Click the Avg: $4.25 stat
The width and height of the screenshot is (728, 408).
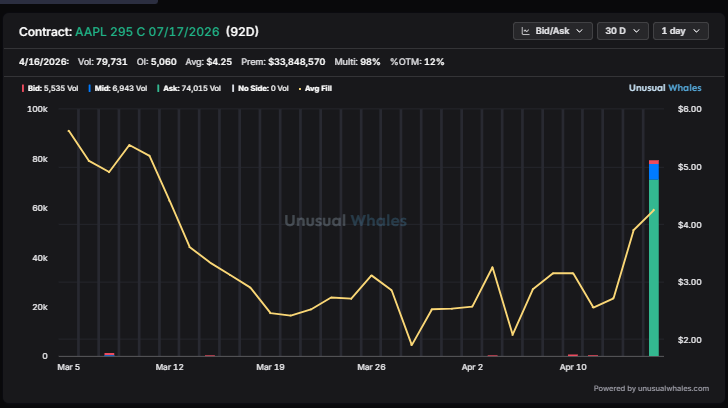tap(208, 62)
